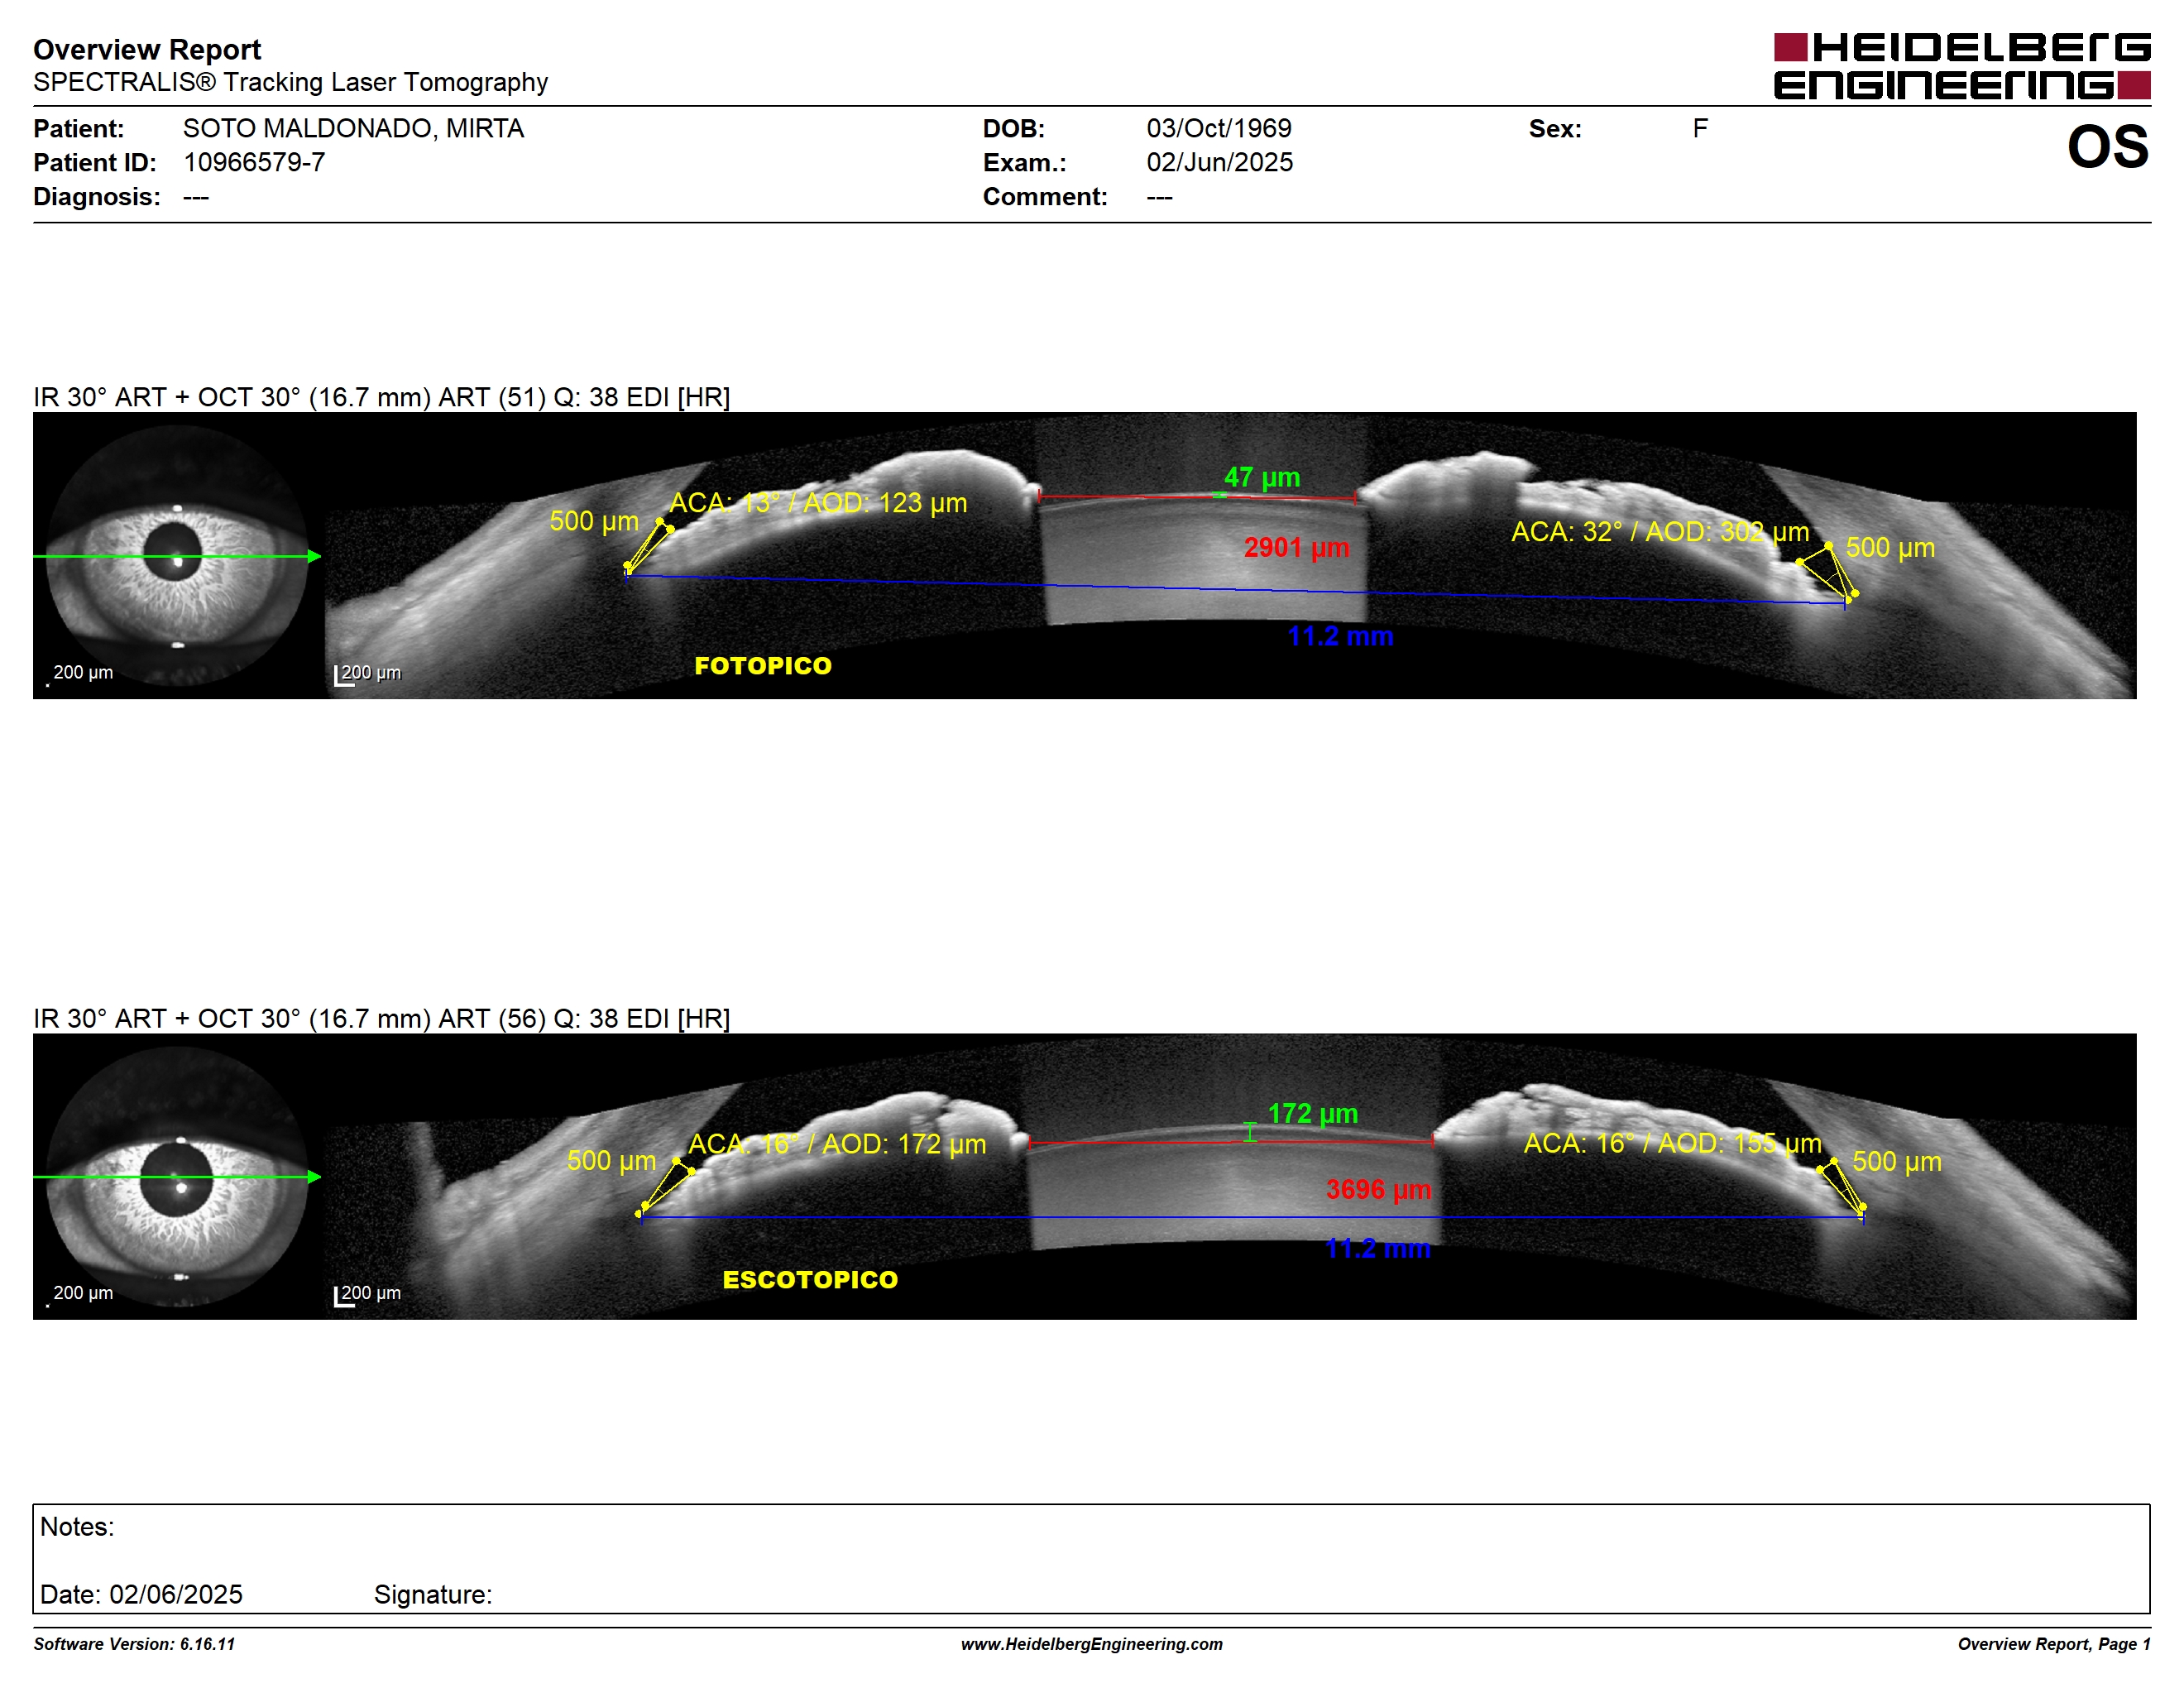Click the infrared eye thumbnail in ESCOTOPICO scan
The image size is (2184, 1688).
(177, 1176)
